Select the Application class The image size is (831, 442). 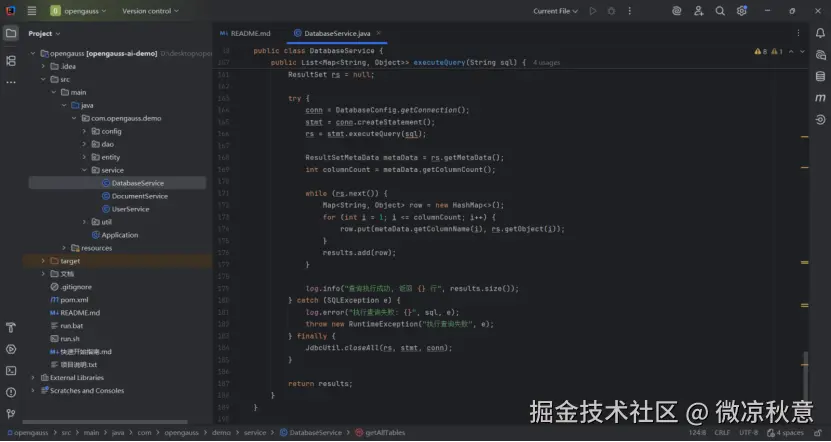115,235
